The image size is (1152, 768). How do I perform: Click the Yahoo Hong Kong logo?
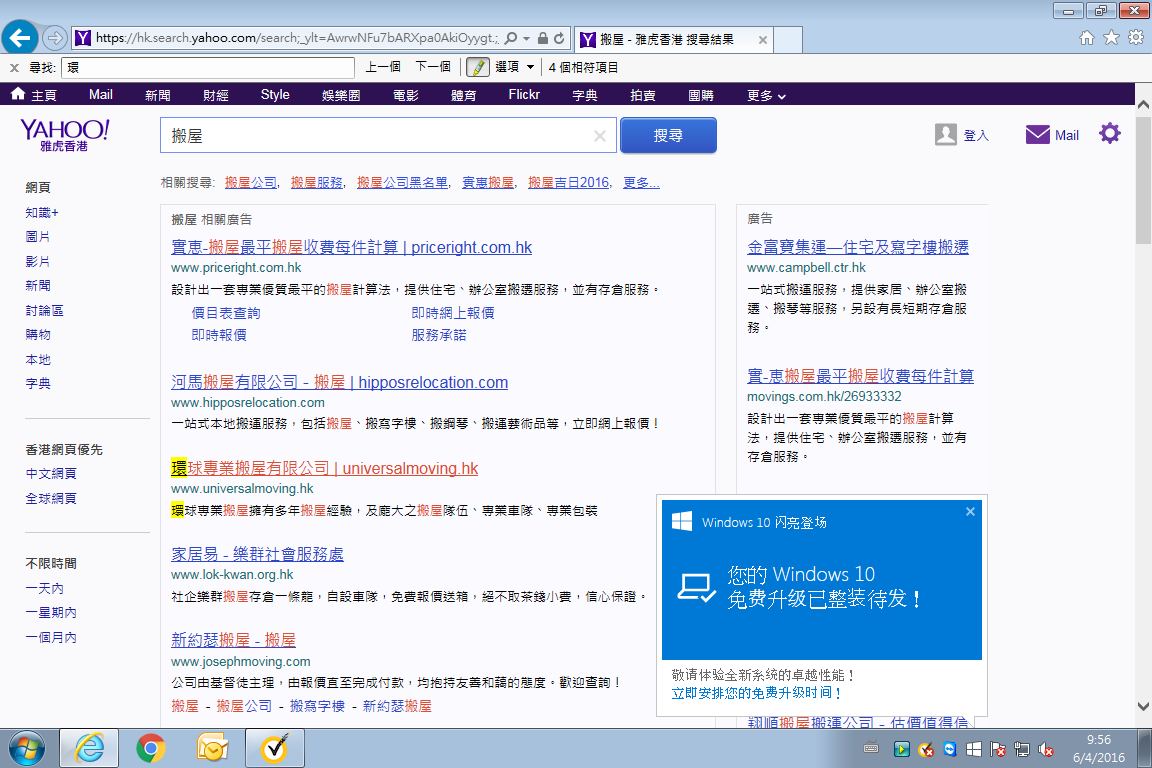click(65, 134)
